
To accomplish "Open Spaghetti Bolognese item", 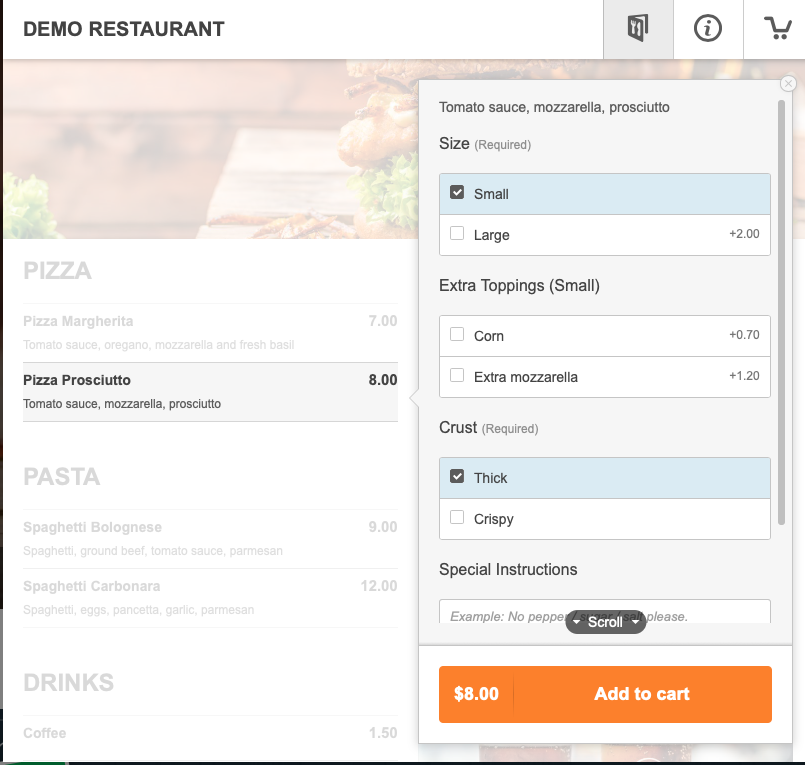I will coord(210,539).
